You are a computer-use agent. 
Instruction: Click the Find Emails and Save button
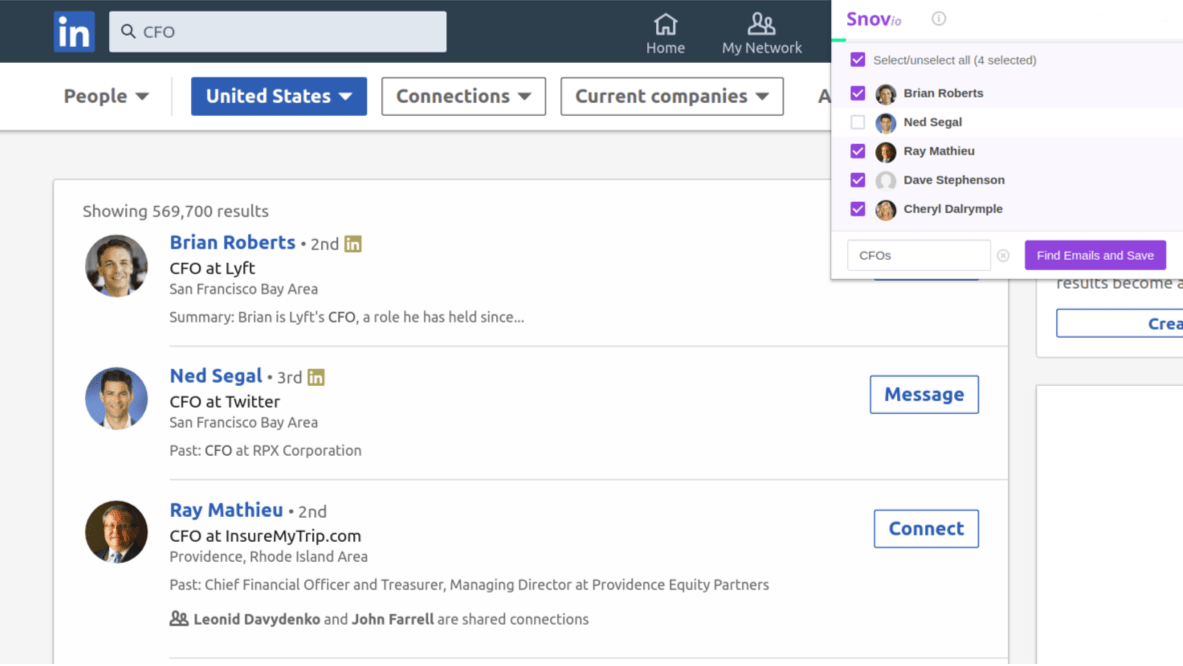coord(1095,255)
